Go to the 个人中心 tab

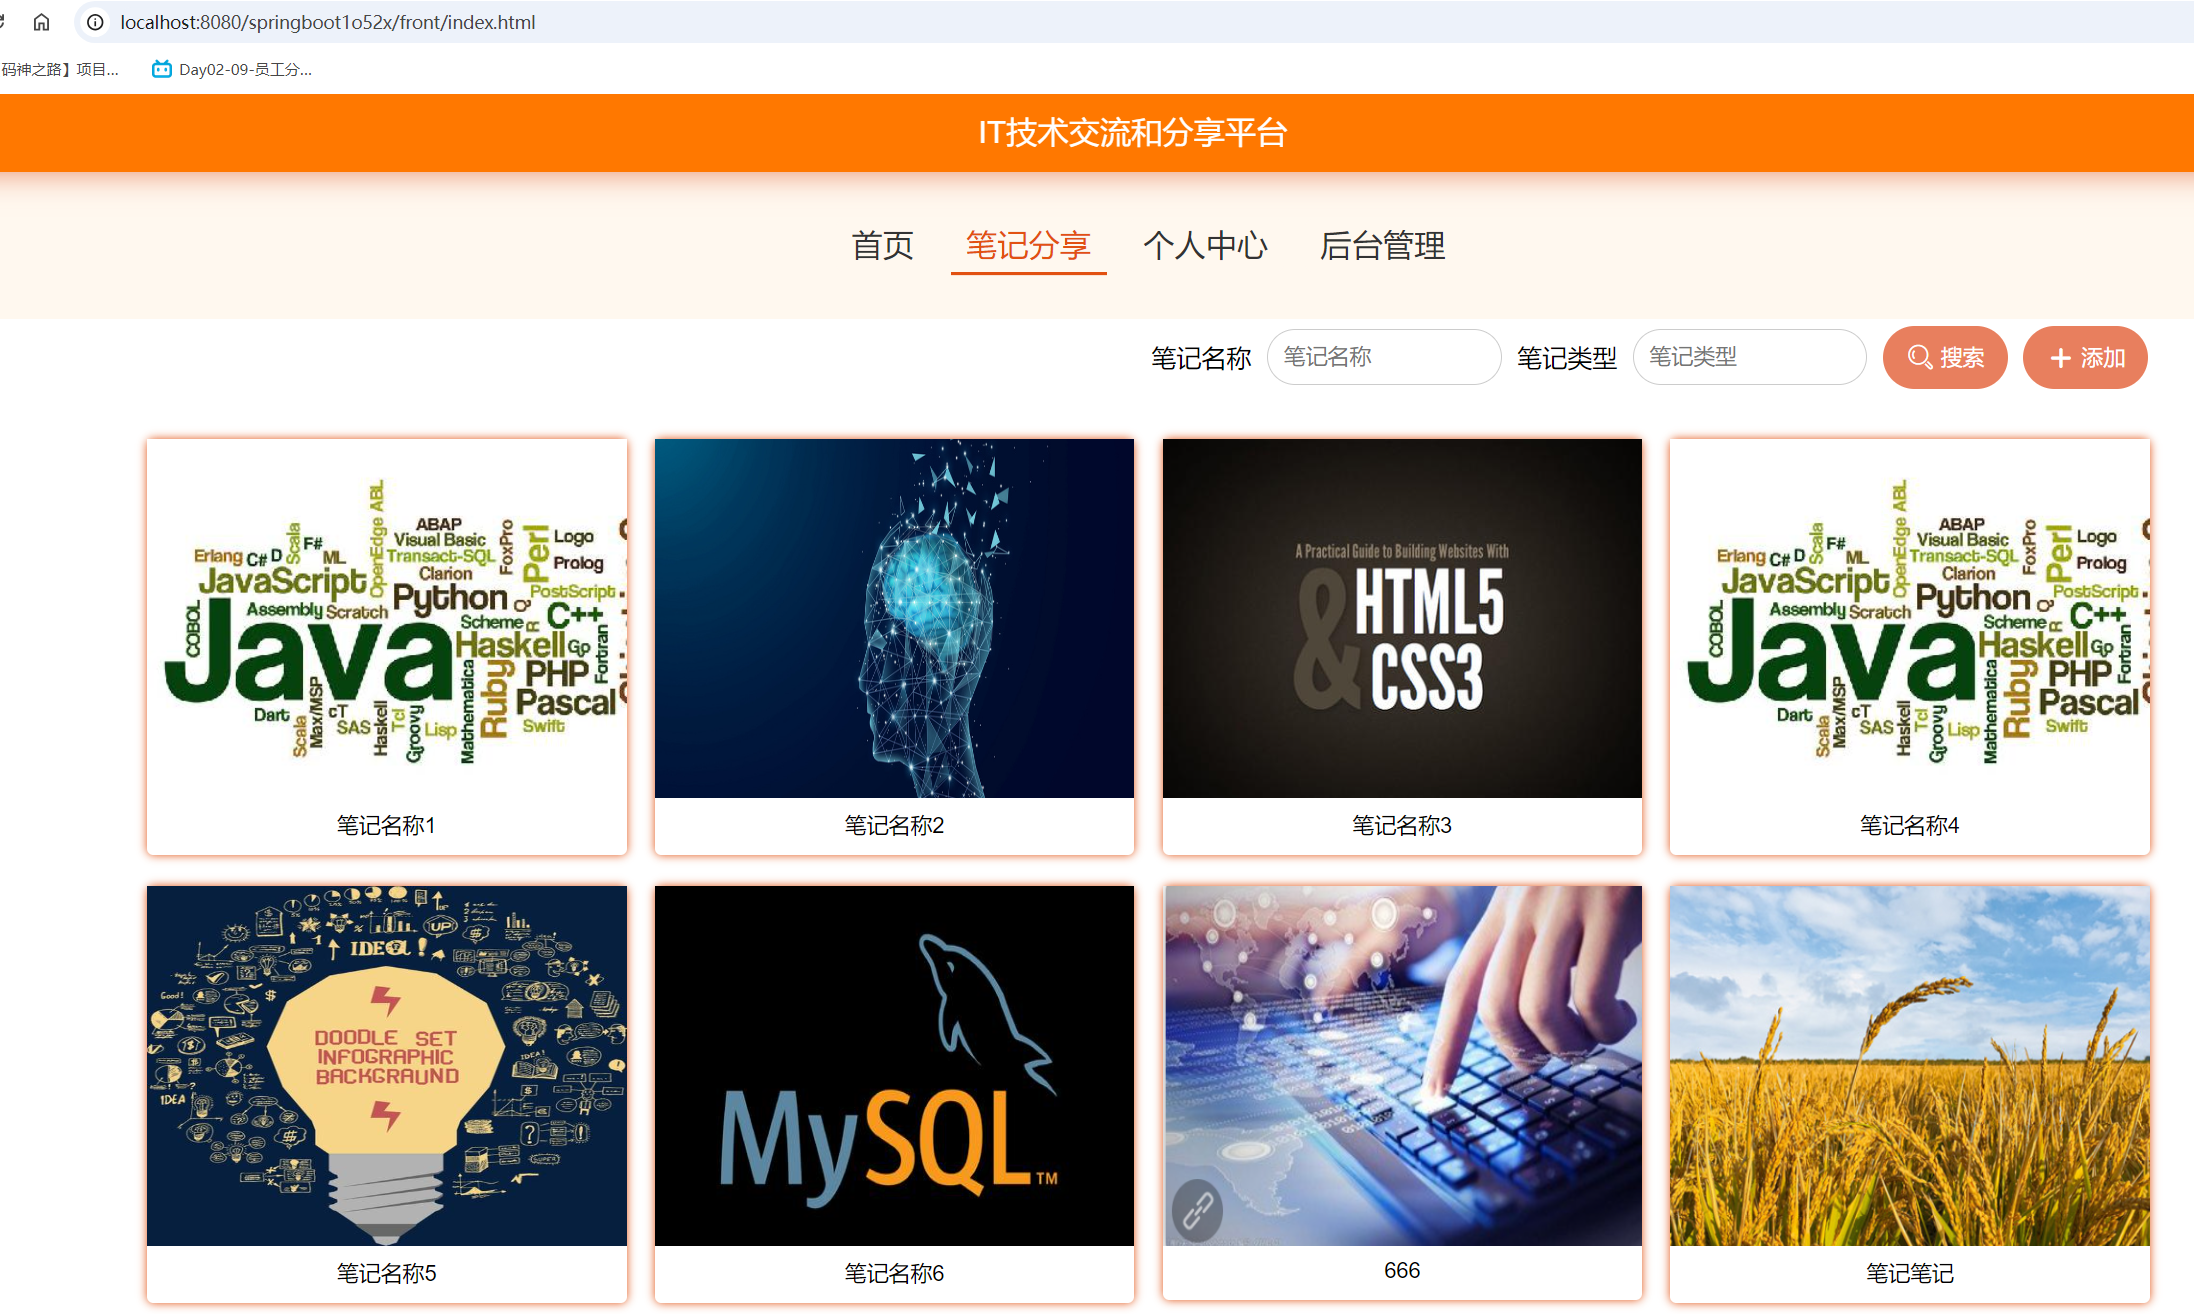tap(1205, 245)
